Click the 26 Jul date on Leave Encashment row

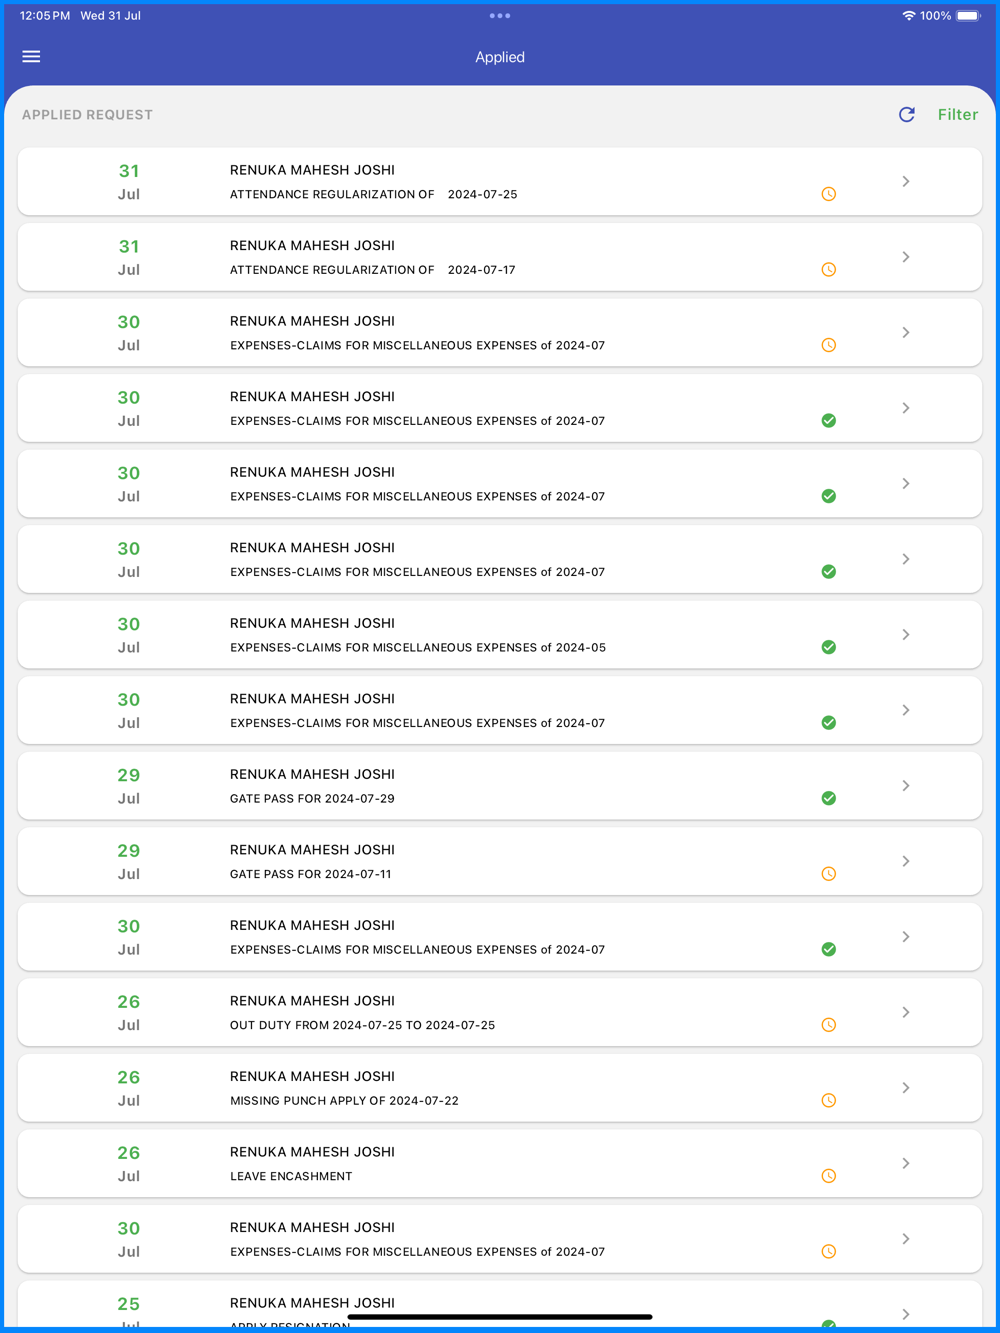pyautogui.click(x=129, y=1163)
